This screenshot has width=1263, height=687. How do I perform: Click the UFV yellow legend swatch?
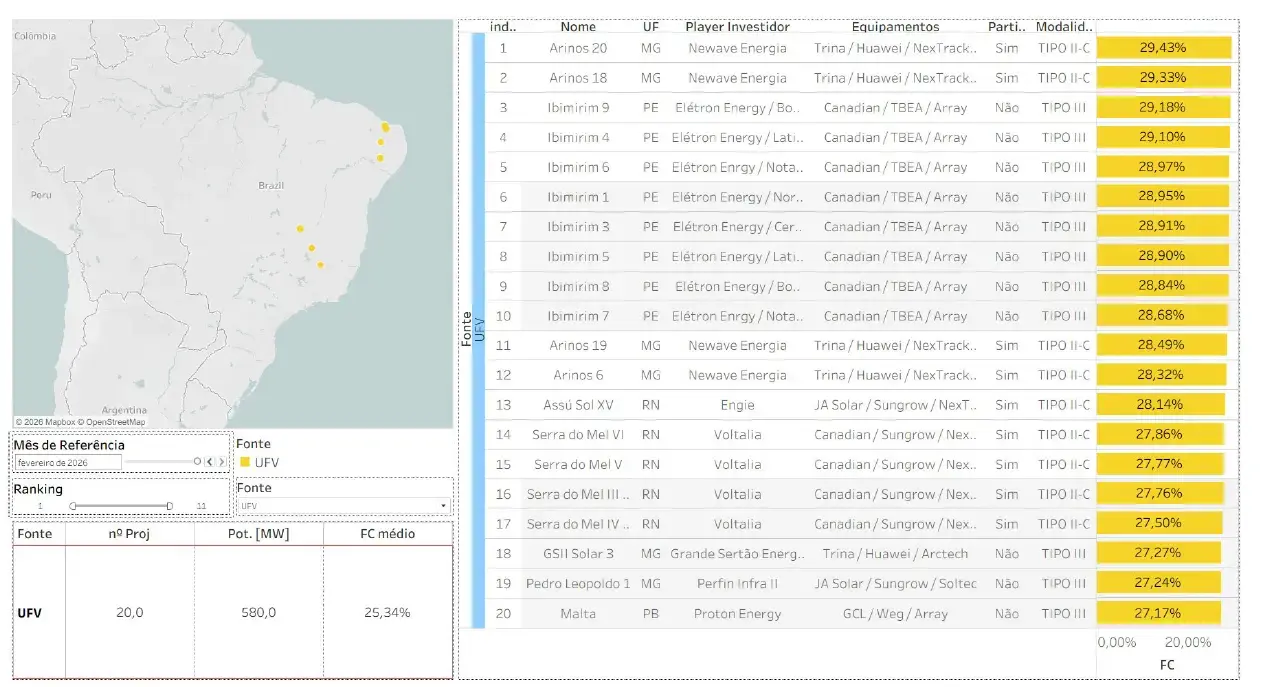coord(245,462)
